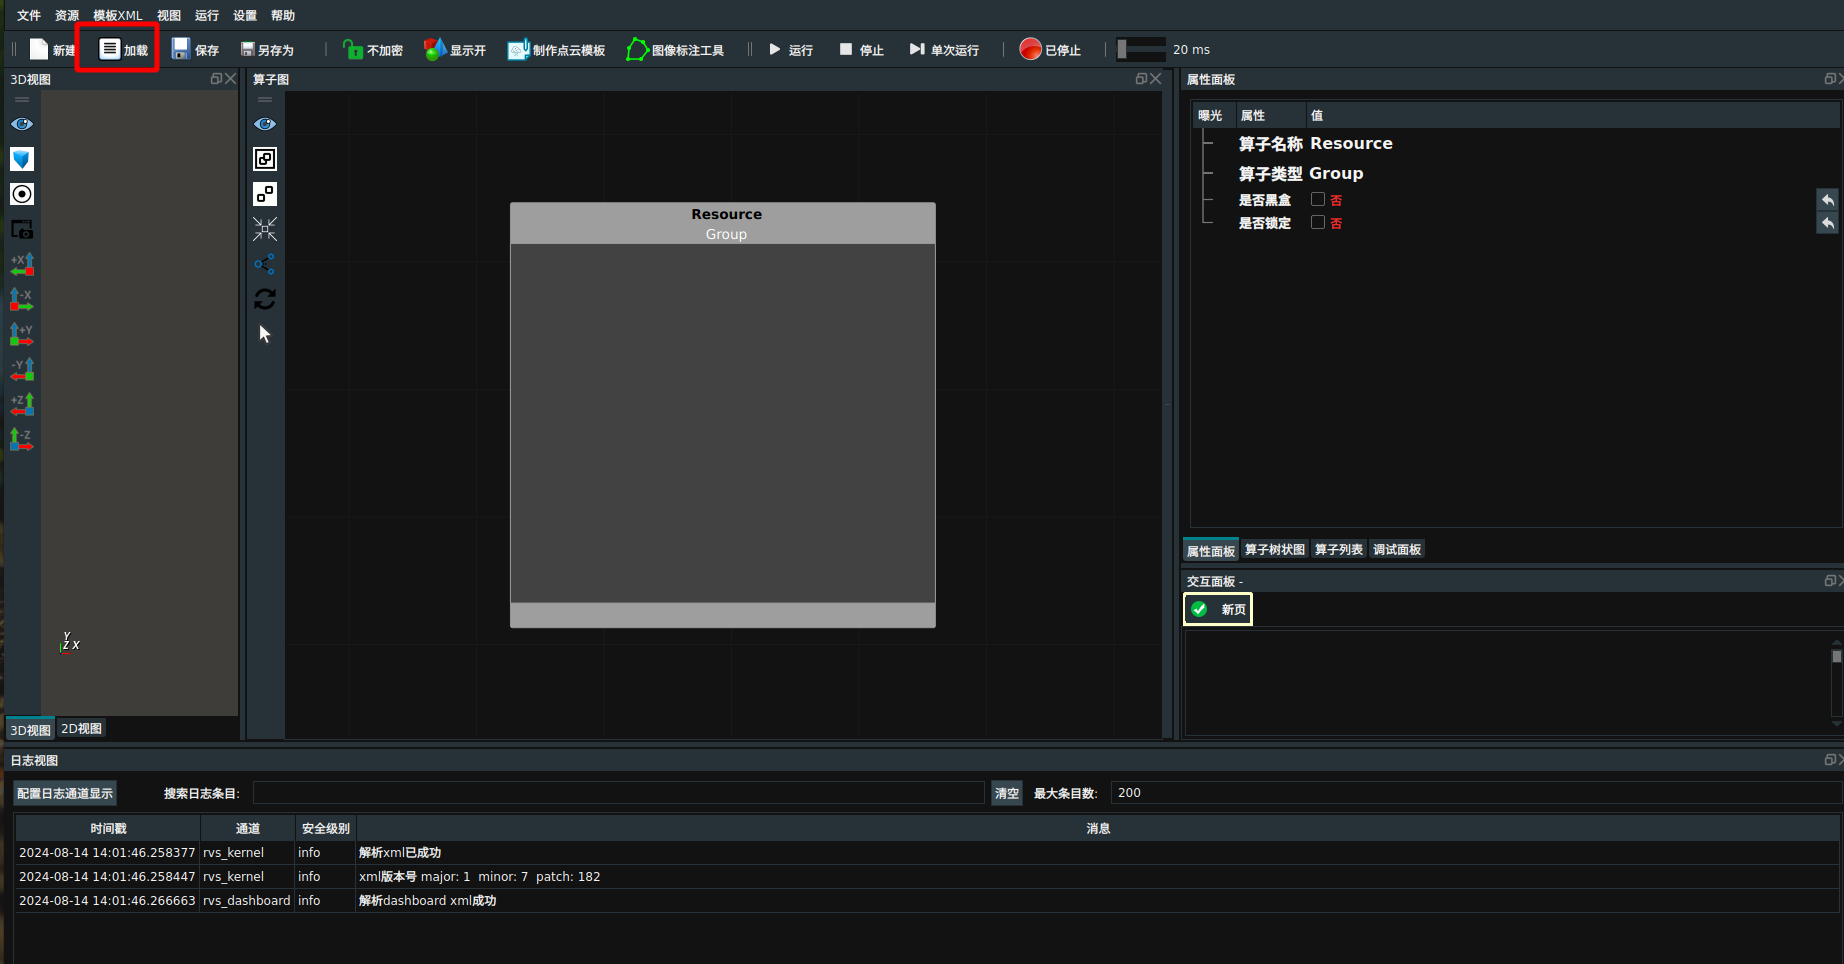Image resolution: width=1844 pixels, height=964 pixels.
Task: Open the 运行 menu in menu bar
Action: [207, 15]
